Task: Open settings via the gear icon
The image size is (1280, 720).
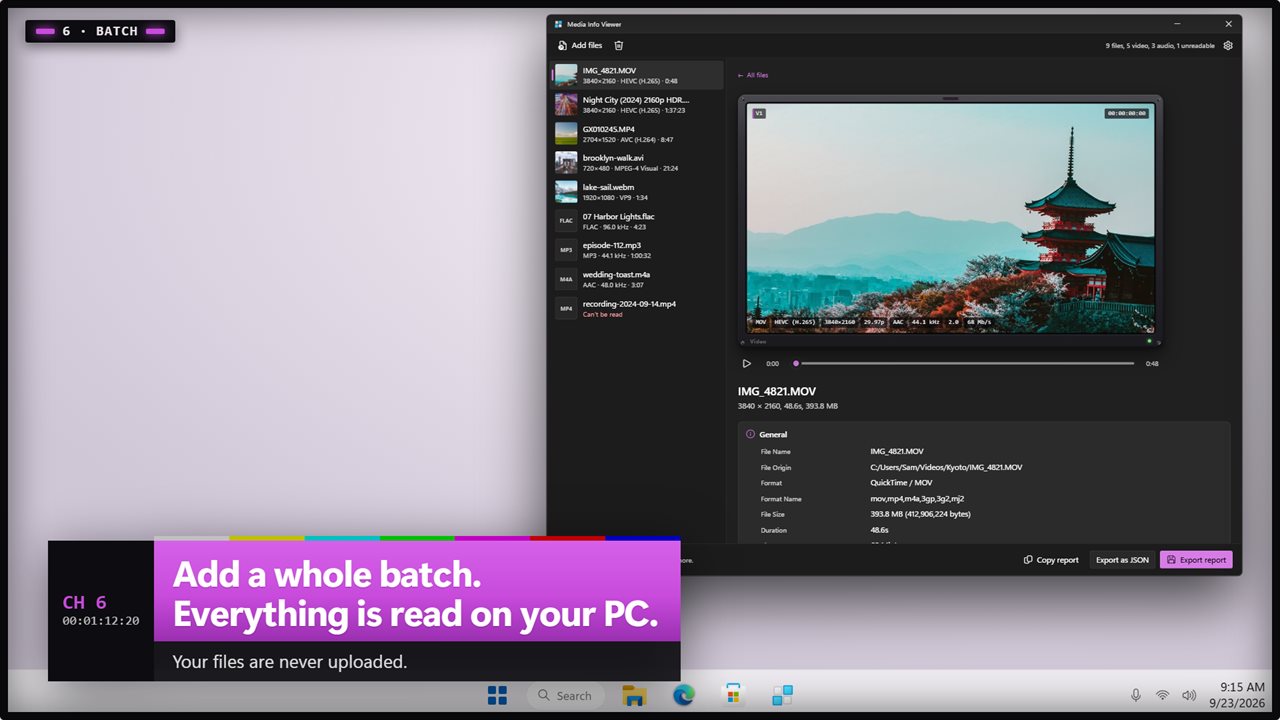Action: point(1228,45)
